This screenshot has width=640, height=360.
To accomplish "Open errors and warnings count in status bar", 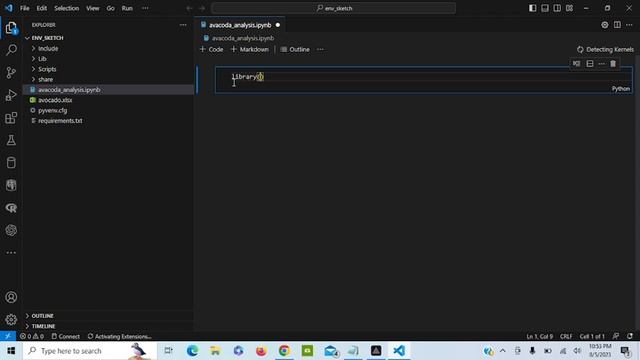I will pyautogui.click(x=32, y=336).
